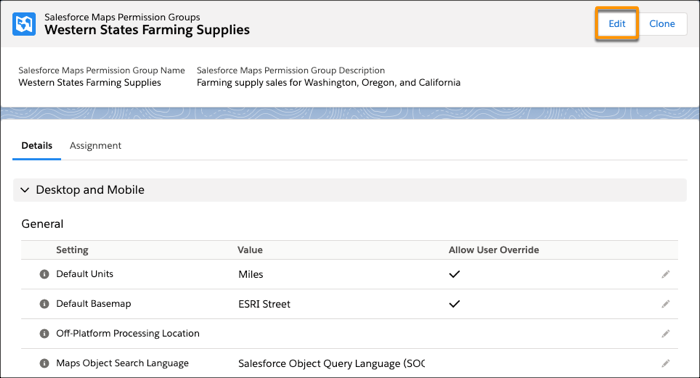The height and width of the screenshot is (378, 700).
Task: Select the Miles value cell
Action: pyautogui.click(x=250, y=274)
